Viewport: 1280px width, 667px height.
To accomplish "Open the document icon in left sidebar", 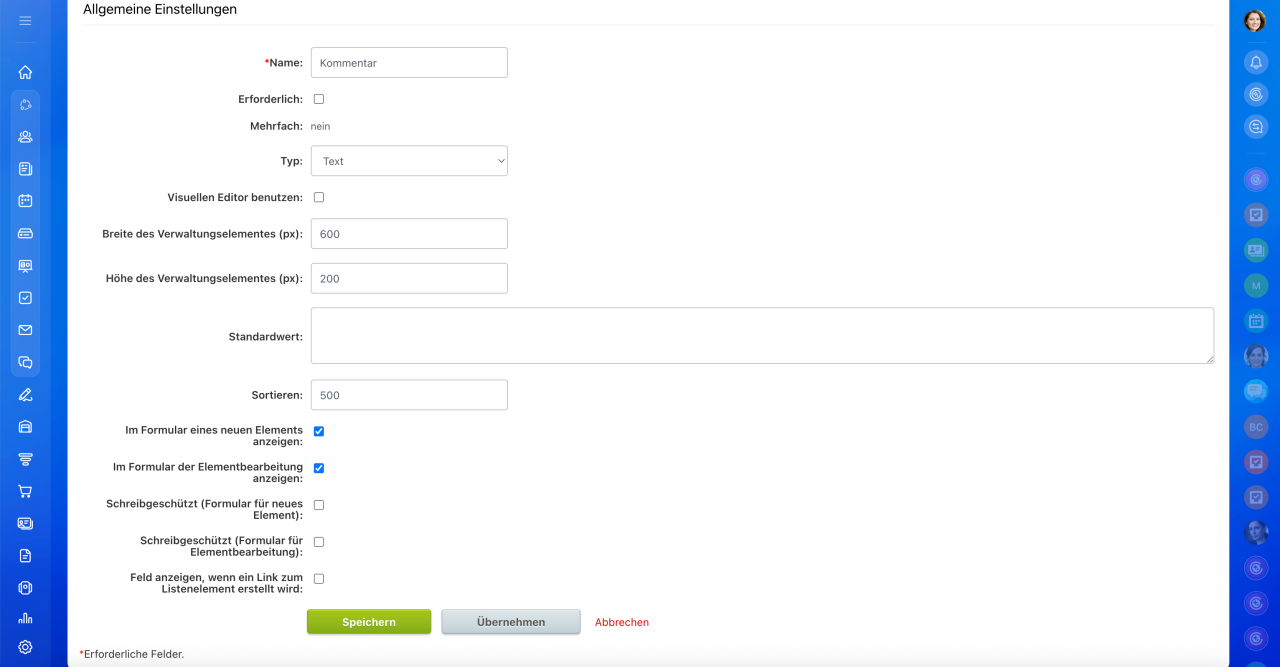I will (x=25, y=556).
